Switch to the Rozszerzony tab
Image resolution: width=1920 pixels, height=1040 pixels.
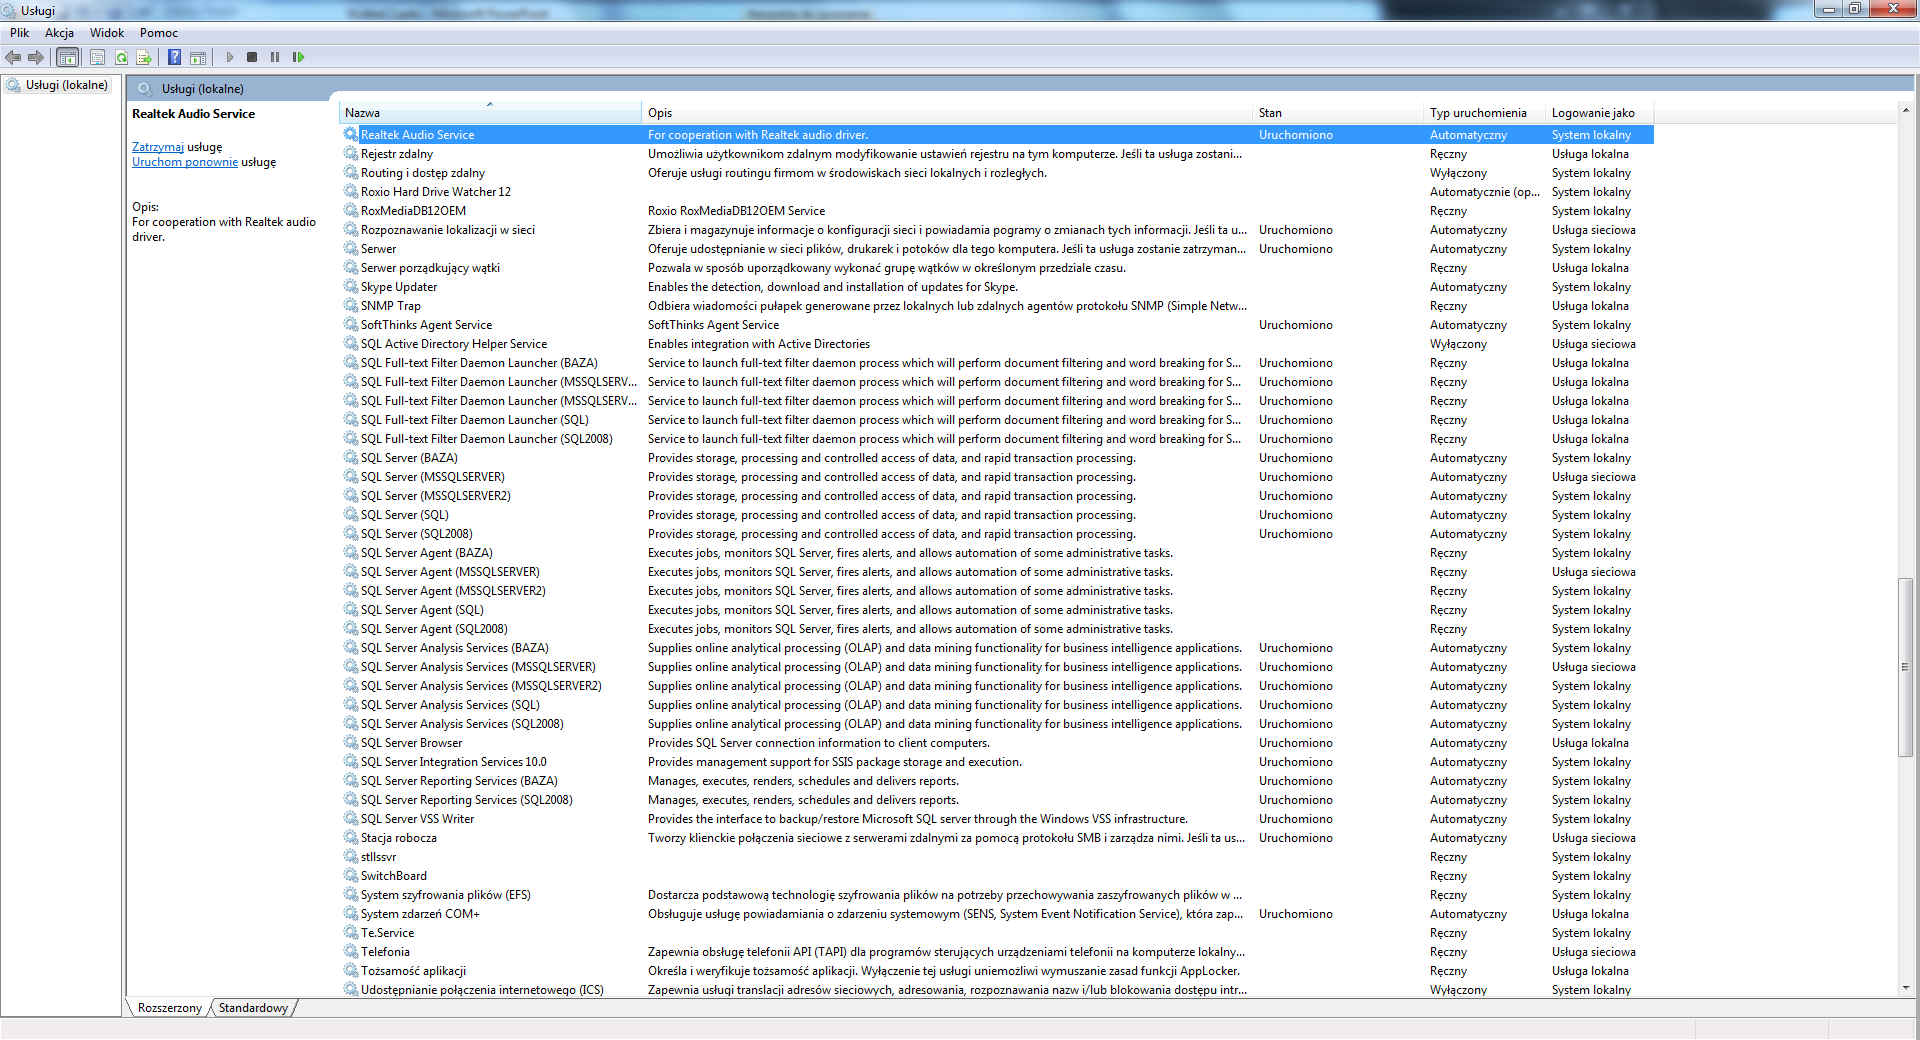pos(169,1008)
